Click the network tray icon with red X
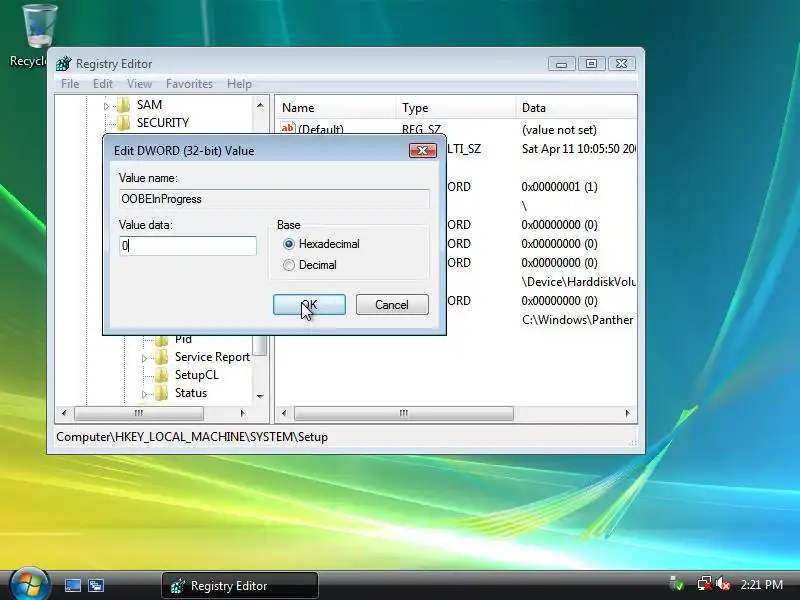 click(x=704, y=584)
